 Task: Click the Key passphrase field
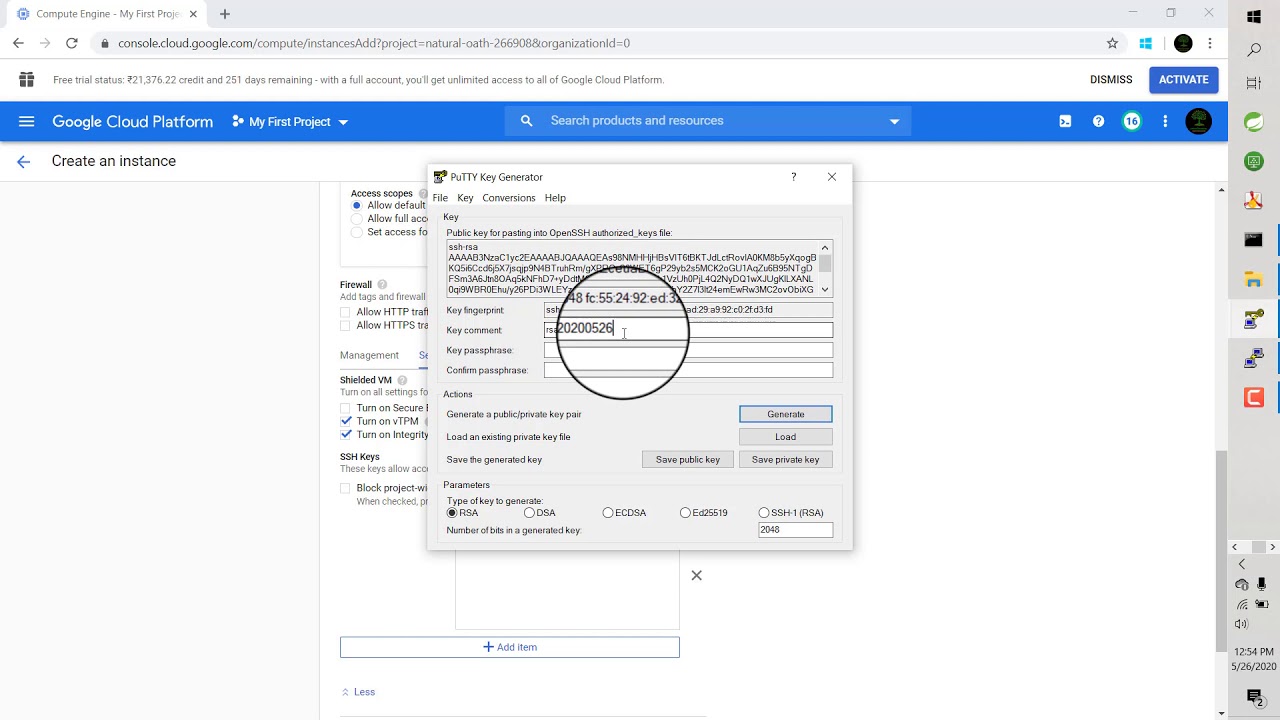click(688, 350)
